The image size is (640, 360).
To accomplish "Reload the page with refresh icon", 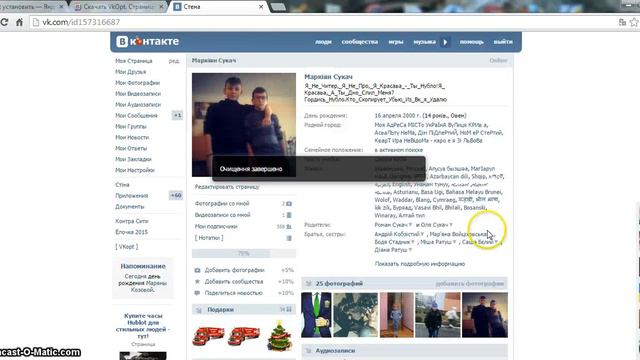I will 4,22.
